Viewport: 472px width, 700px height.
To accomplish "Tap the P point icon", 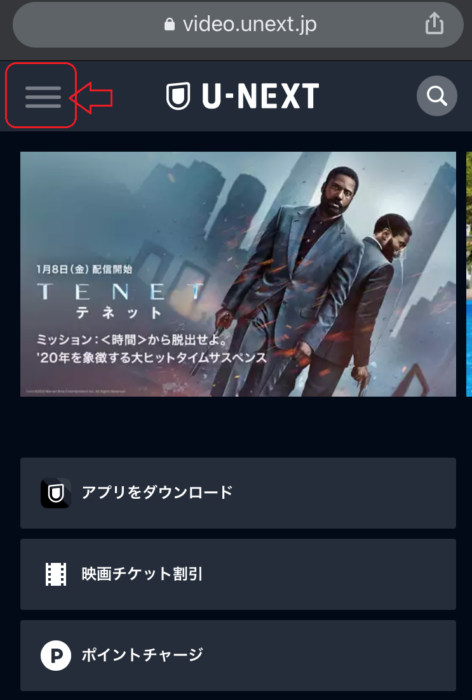I will coord(56,655).
